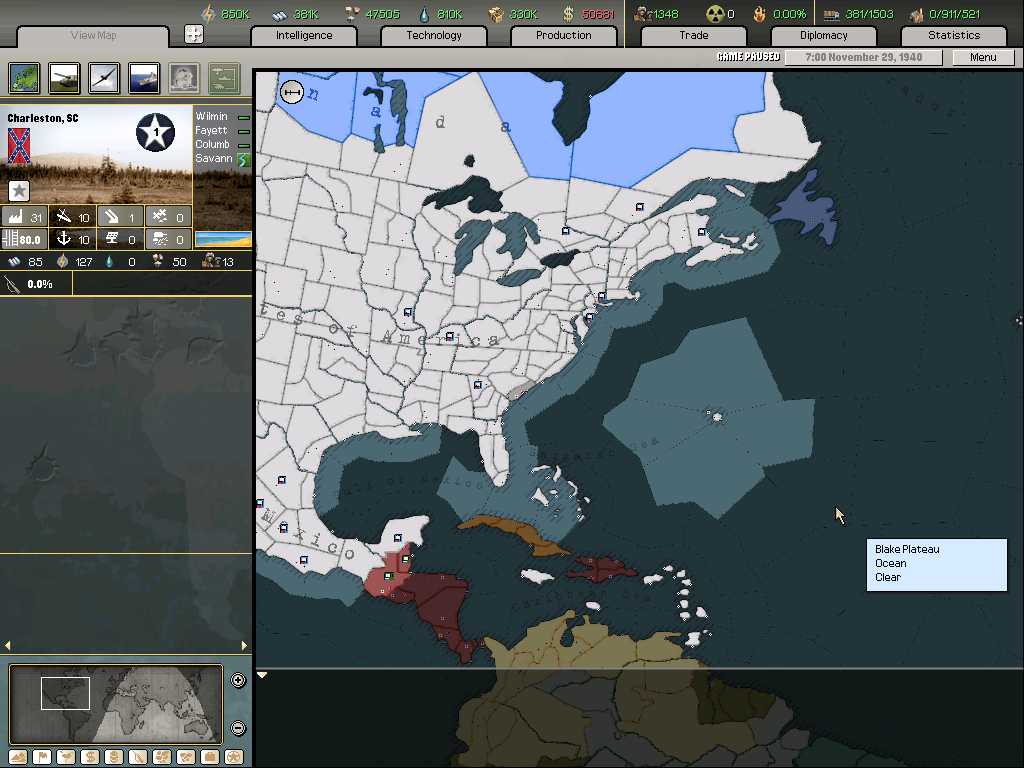This screenshot has width=1024, height=768.
Task: Click the factory industry icon showing 31
Action: click(x=15, y=217)
